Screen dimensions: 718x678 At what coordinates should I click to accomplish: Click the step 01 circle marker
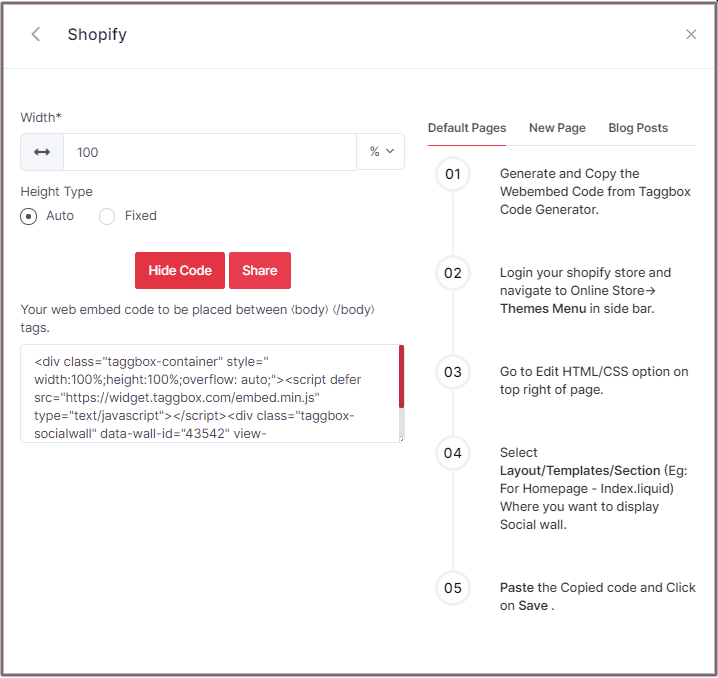(453, 174)
